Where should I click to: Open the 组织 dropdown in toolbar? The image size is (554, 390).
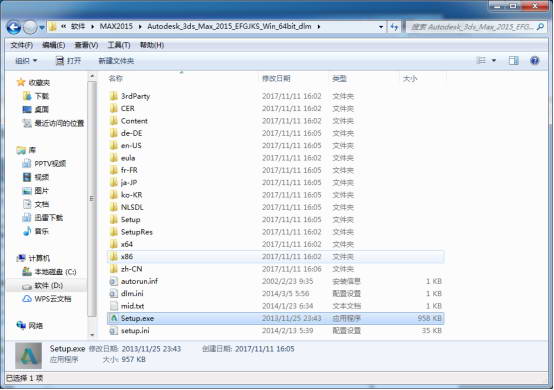tap(26, 61)
